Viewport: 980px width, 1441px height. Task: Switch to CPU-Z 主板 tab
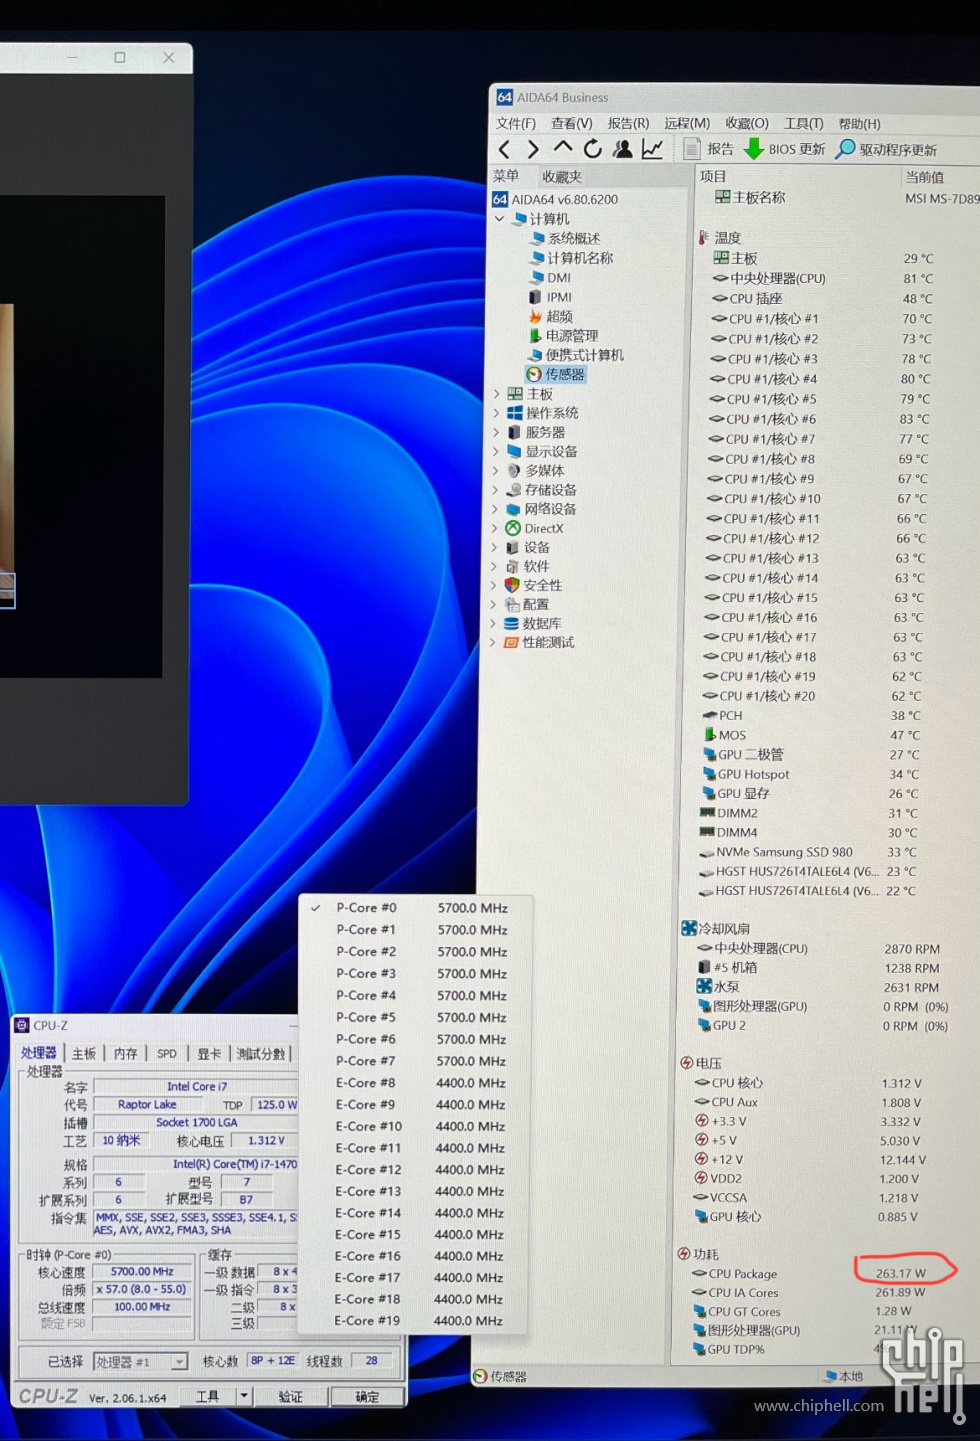[84, 1054]
